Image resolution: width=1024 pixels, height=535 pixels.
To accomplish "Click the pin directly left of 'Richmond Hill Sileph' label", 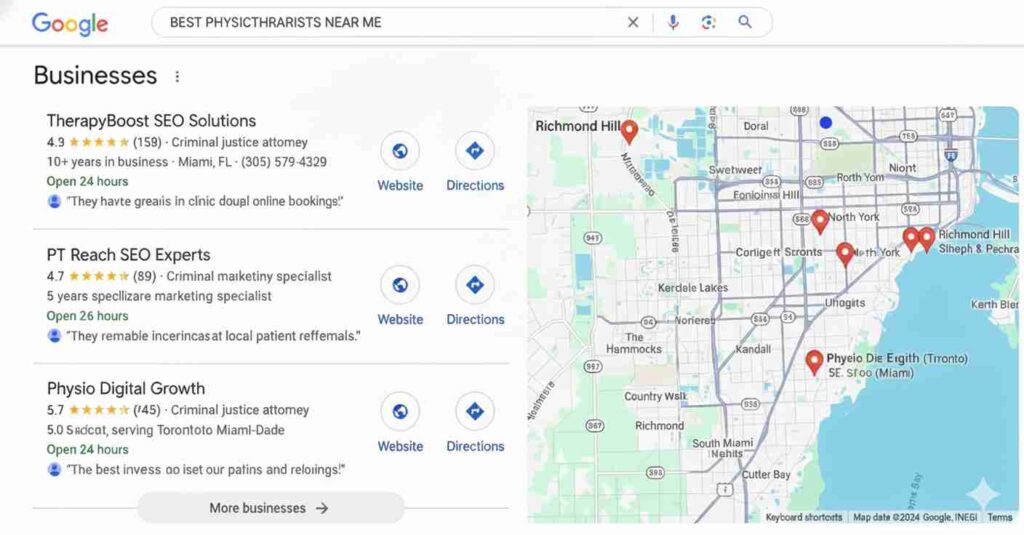I will pyautogui.click(x=926, y=240).
